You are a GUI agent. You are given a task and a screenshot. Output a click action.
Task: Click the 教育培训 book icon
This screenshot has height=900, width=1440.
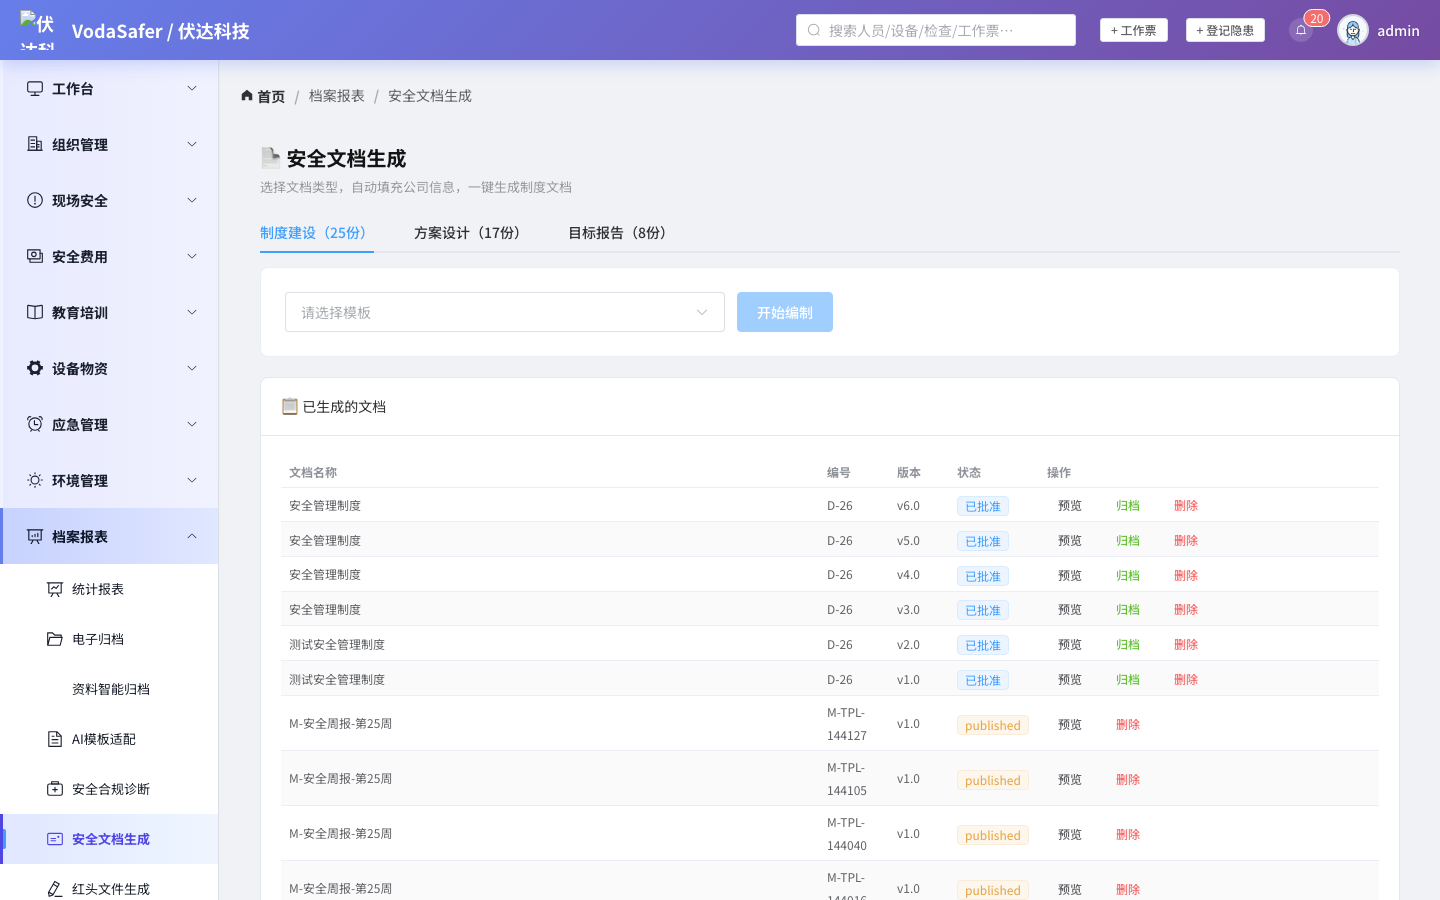(35, 312)
